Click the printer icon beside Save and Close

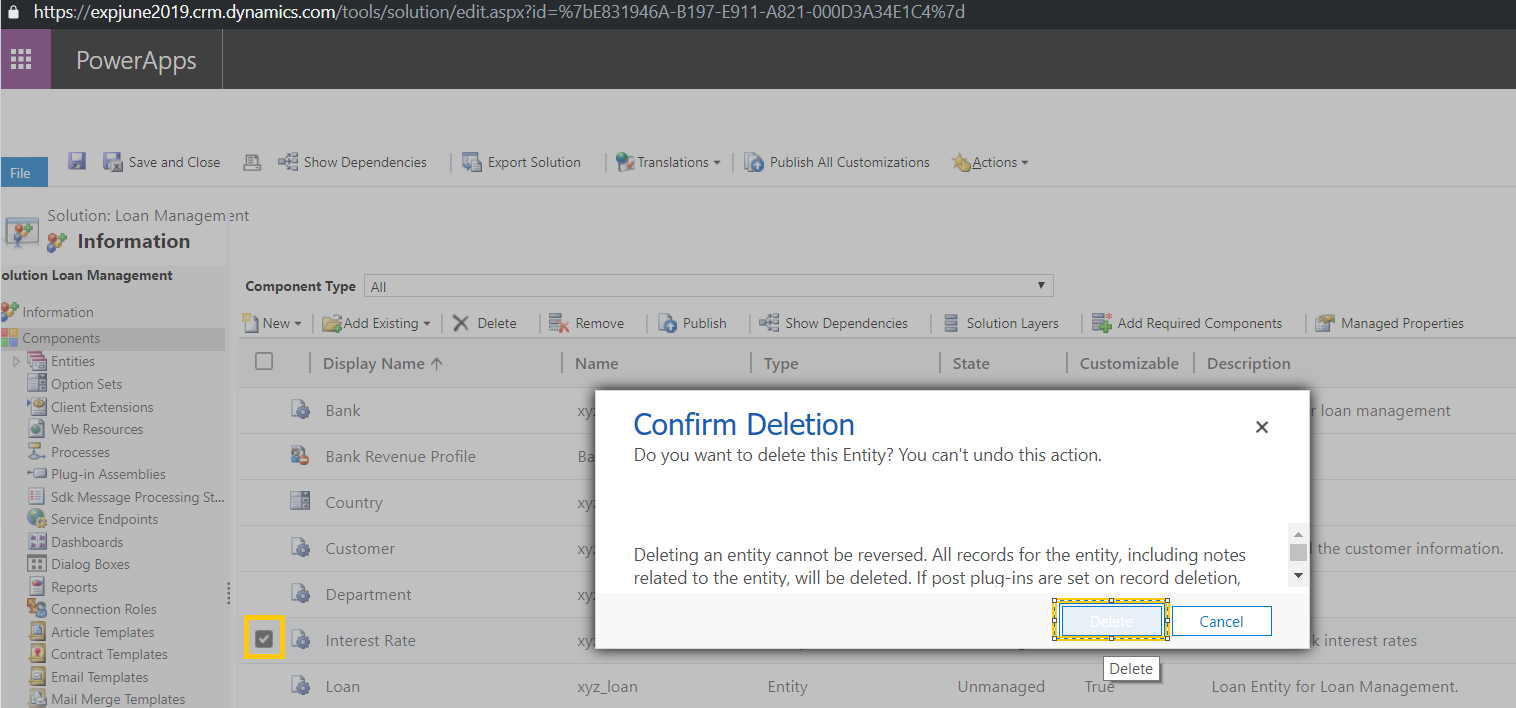(253, 162)
